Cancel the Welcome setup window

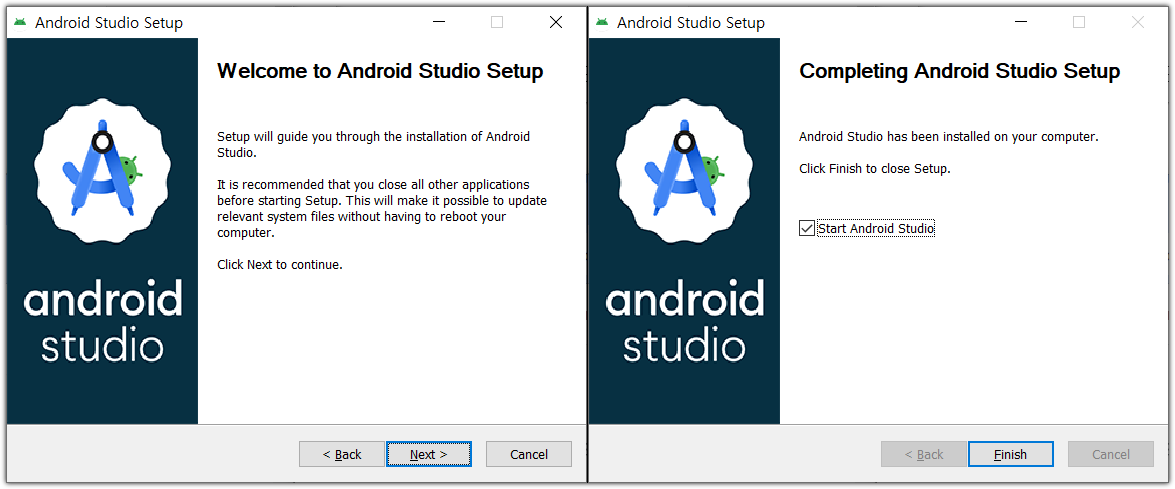click(x=529, y=454)
